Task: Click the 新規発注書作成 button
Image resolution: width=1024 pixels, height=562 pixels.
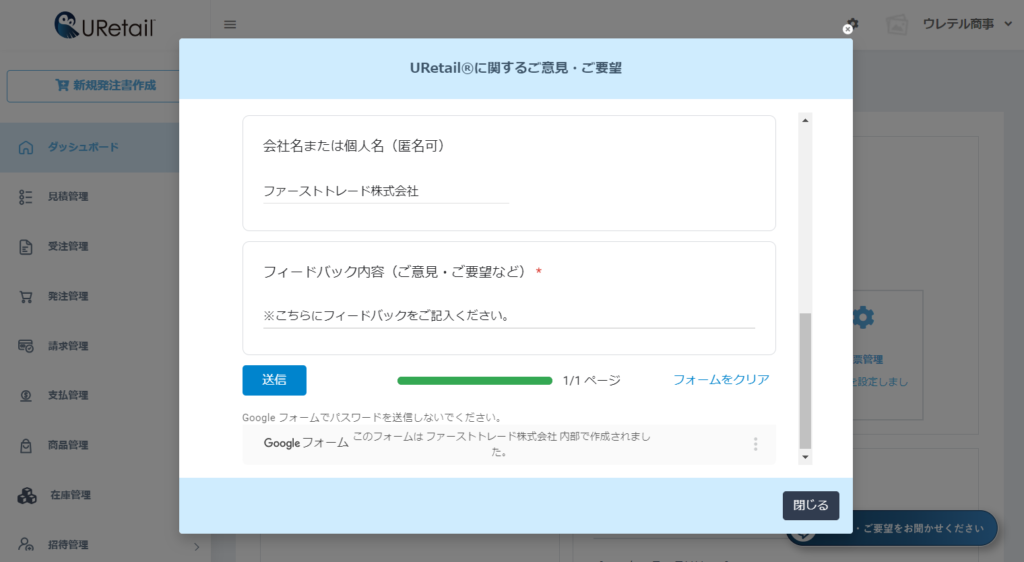Action: click(x=105, y=86)
